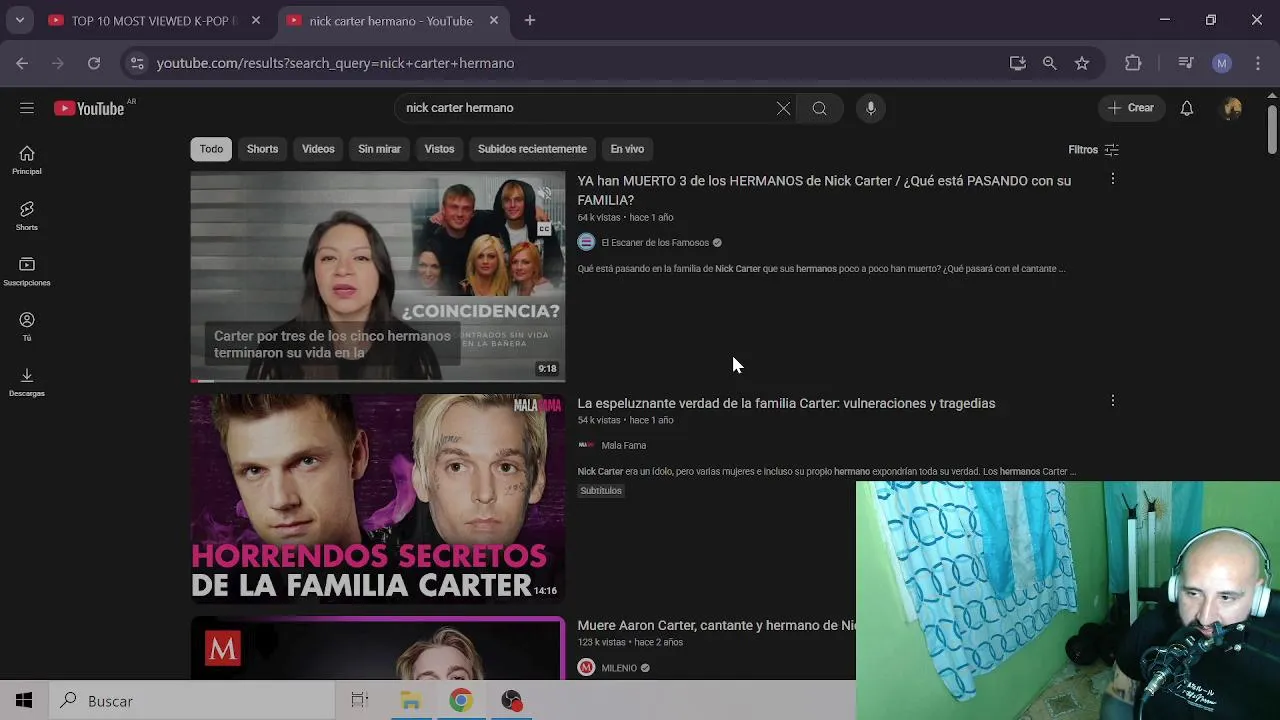Viewport: 1280px width, 720px height.
Task: Open the Tú profile section
Action: pyautogui.click(x=27, y=326)
